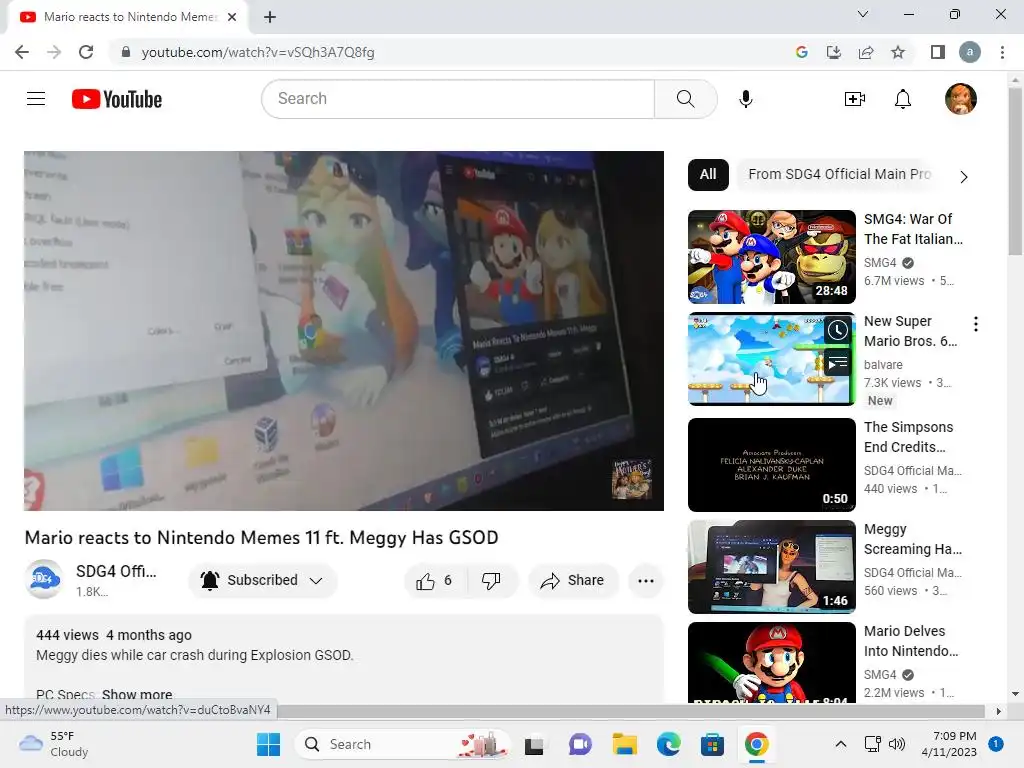The height and width of the screenshot is (768, 1024).
Task: Open Simpsons End Credits thumbnail
Action: (771, 464)
